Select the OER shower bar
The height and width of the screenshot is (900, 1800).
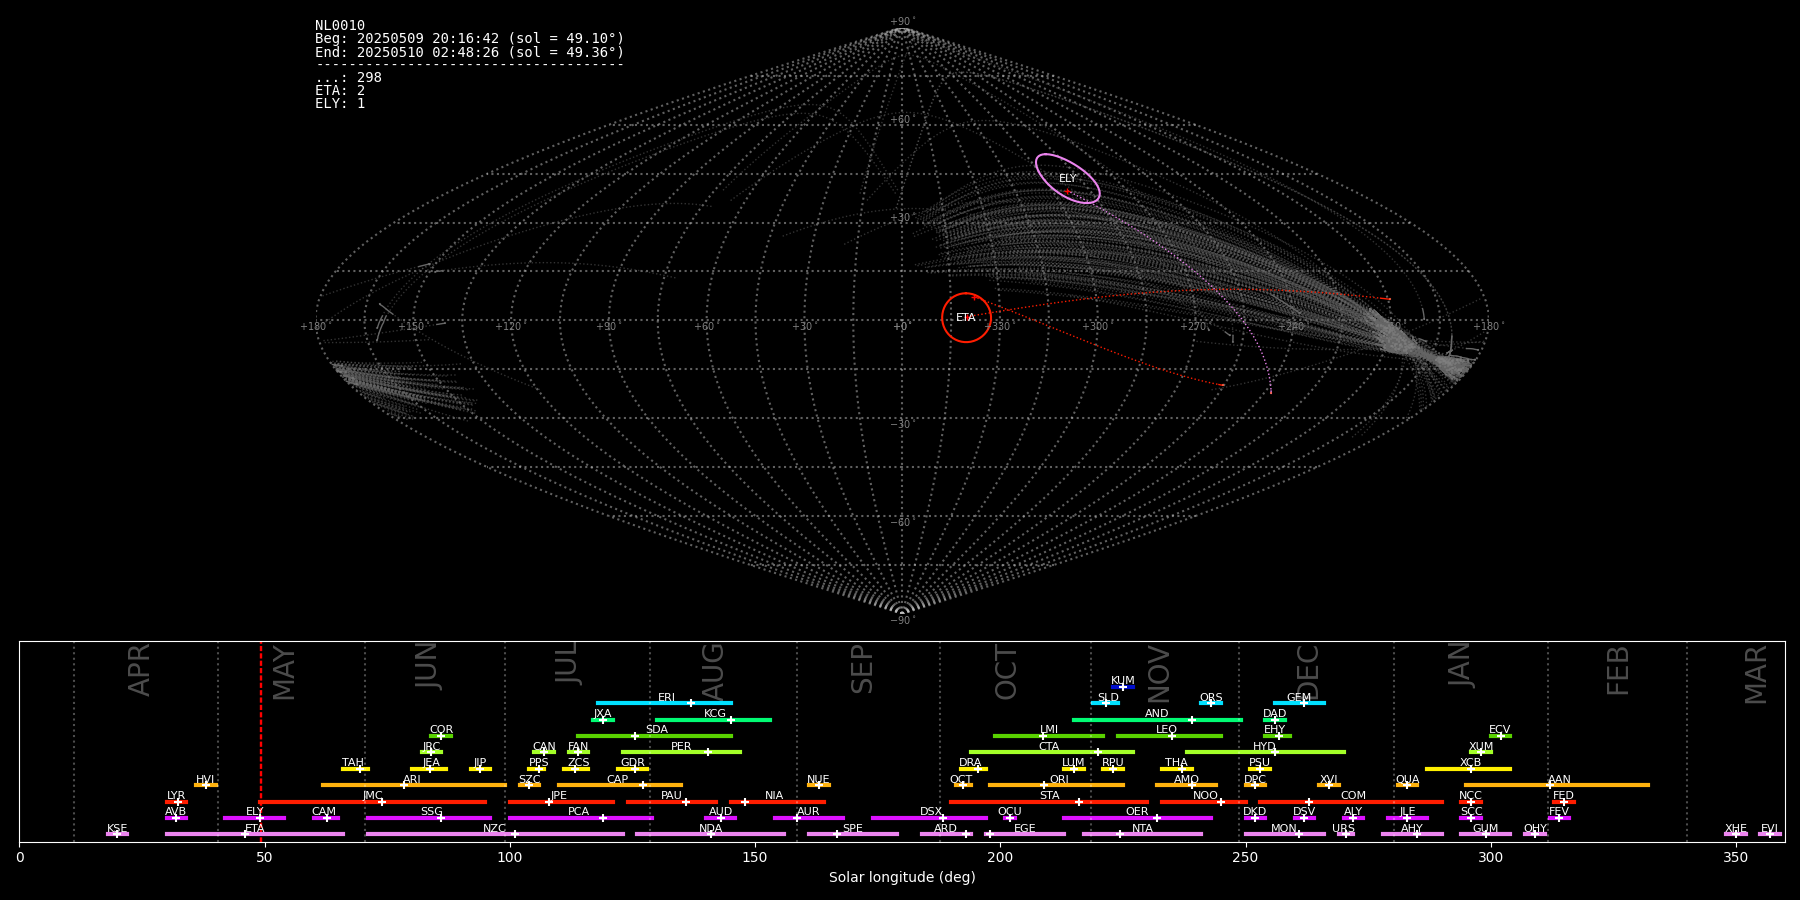click(1137, 818)
